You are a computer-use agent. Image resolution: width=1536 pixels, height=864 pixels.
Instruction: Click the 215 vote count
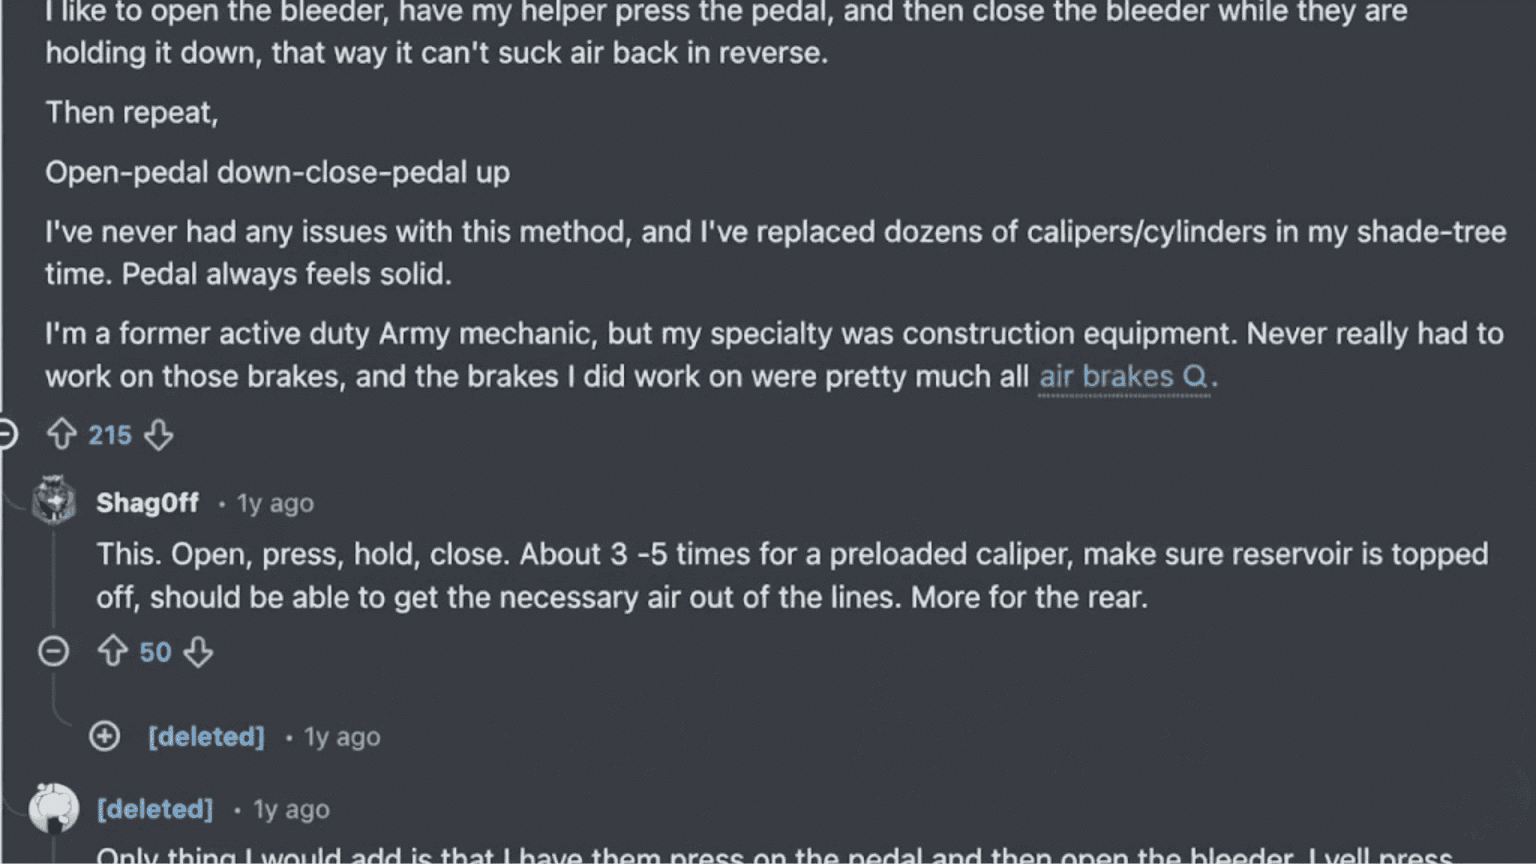pyautogui.click(x=110, y=434)
